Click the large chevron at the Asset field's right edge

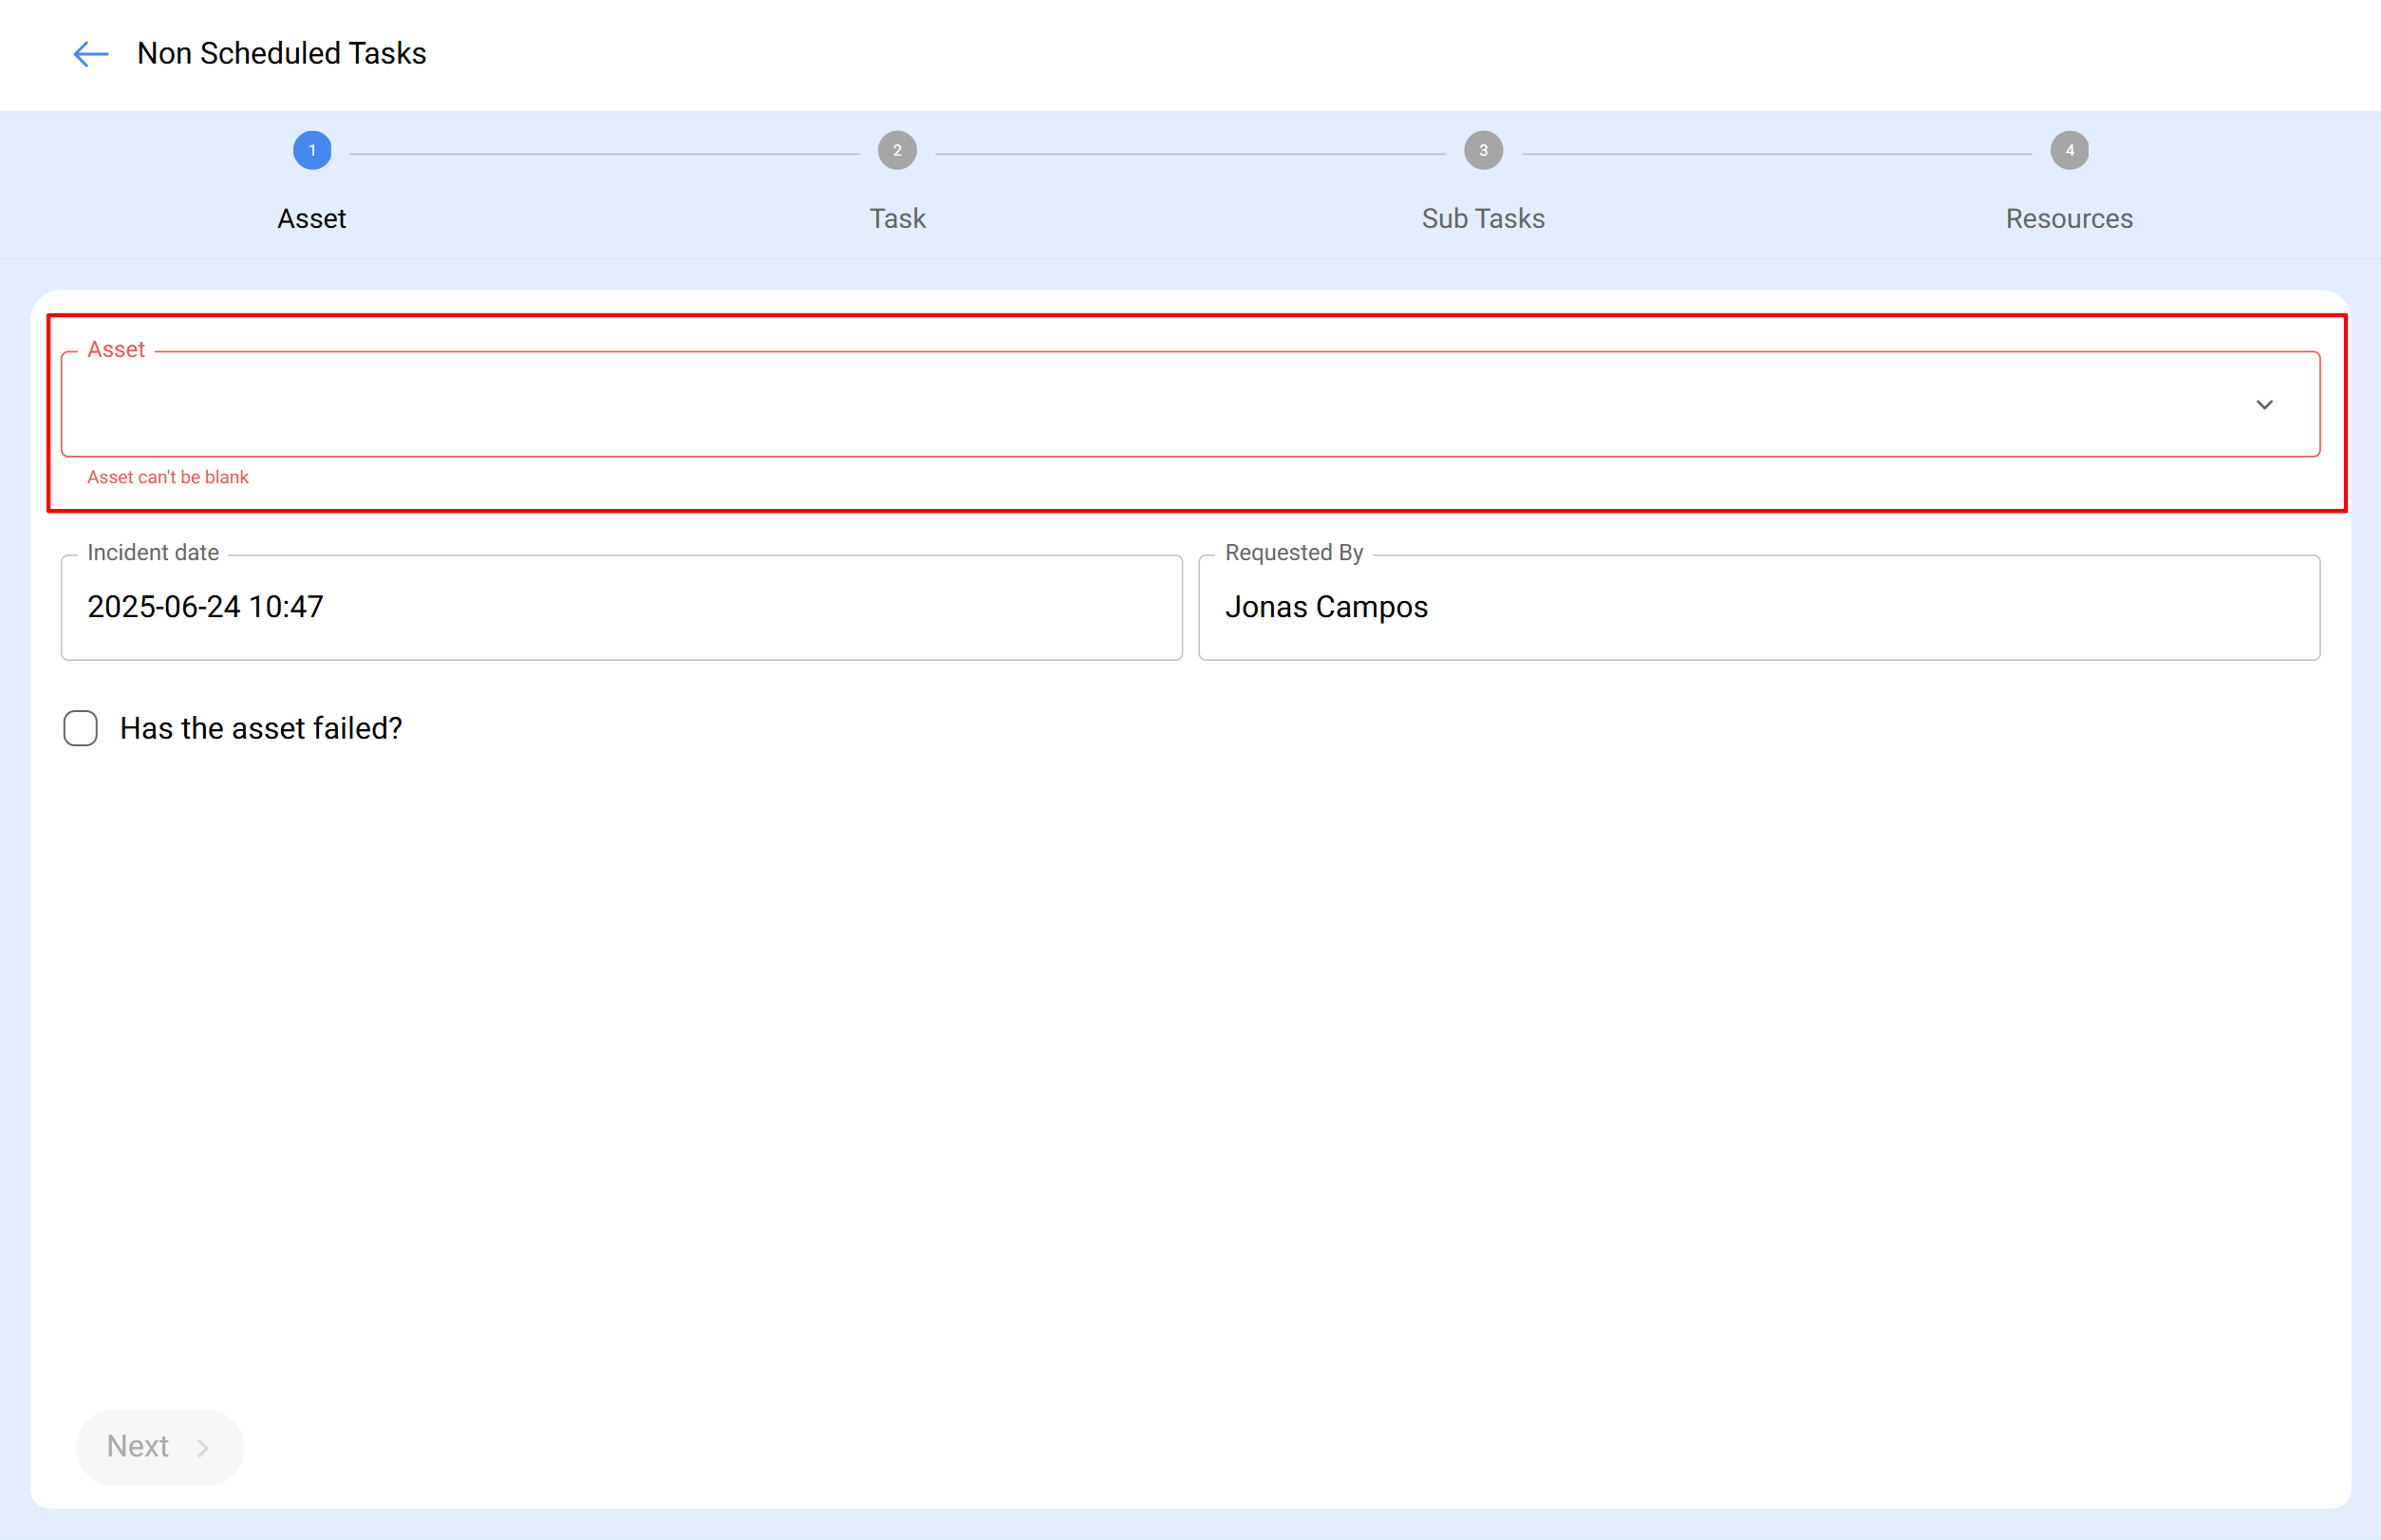click(x=2265, y=404)
